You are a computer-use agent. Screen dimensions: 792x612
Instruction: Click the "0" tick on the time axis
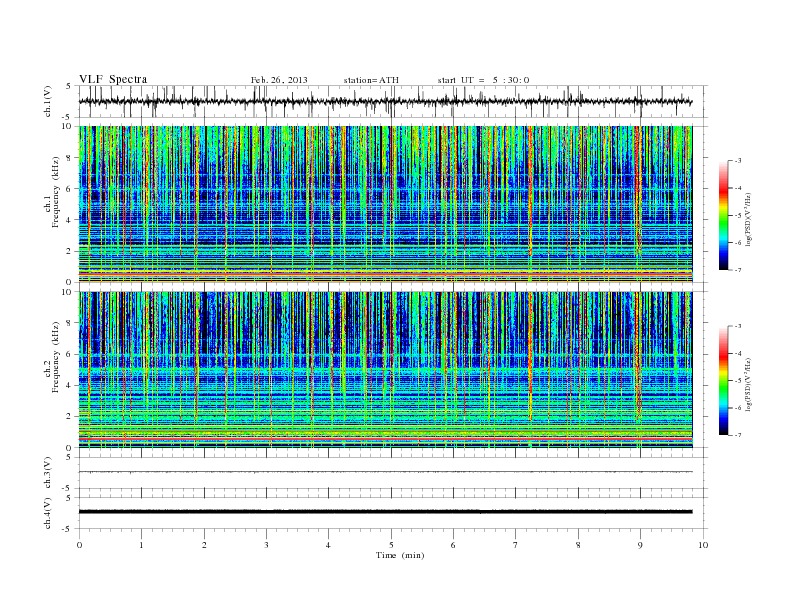(79, 545)
